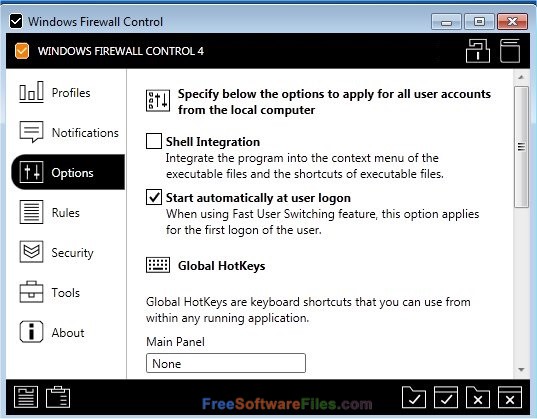Click the title bar checkbox app icon
537x419 pixels.
(x=16, y=21)
